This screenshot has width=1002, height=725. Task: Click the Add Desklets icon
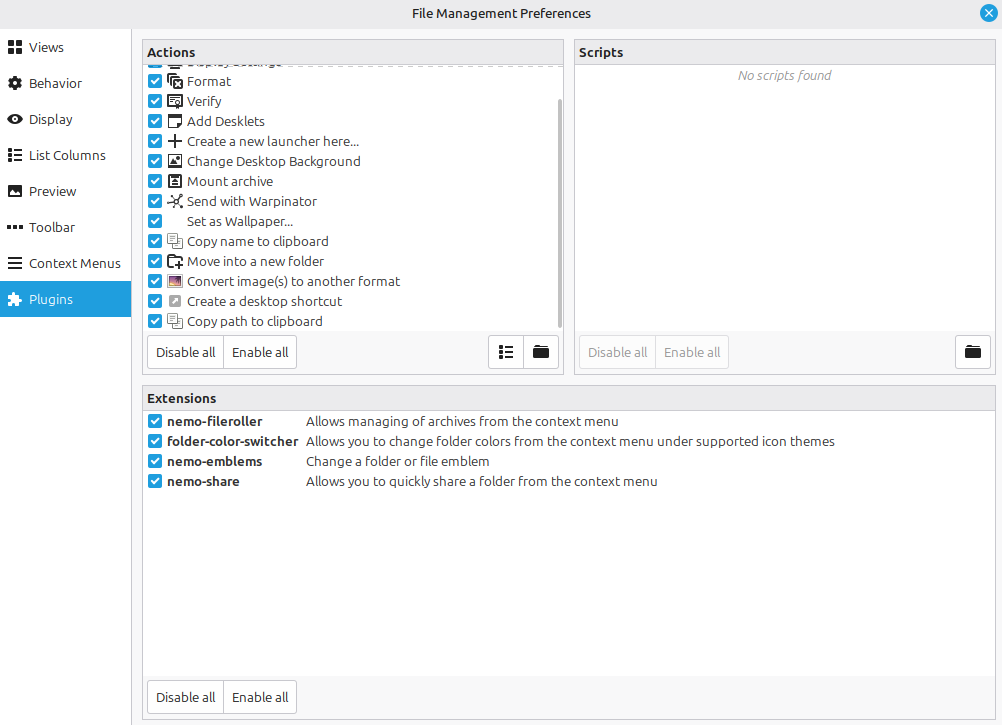point(175,121)
